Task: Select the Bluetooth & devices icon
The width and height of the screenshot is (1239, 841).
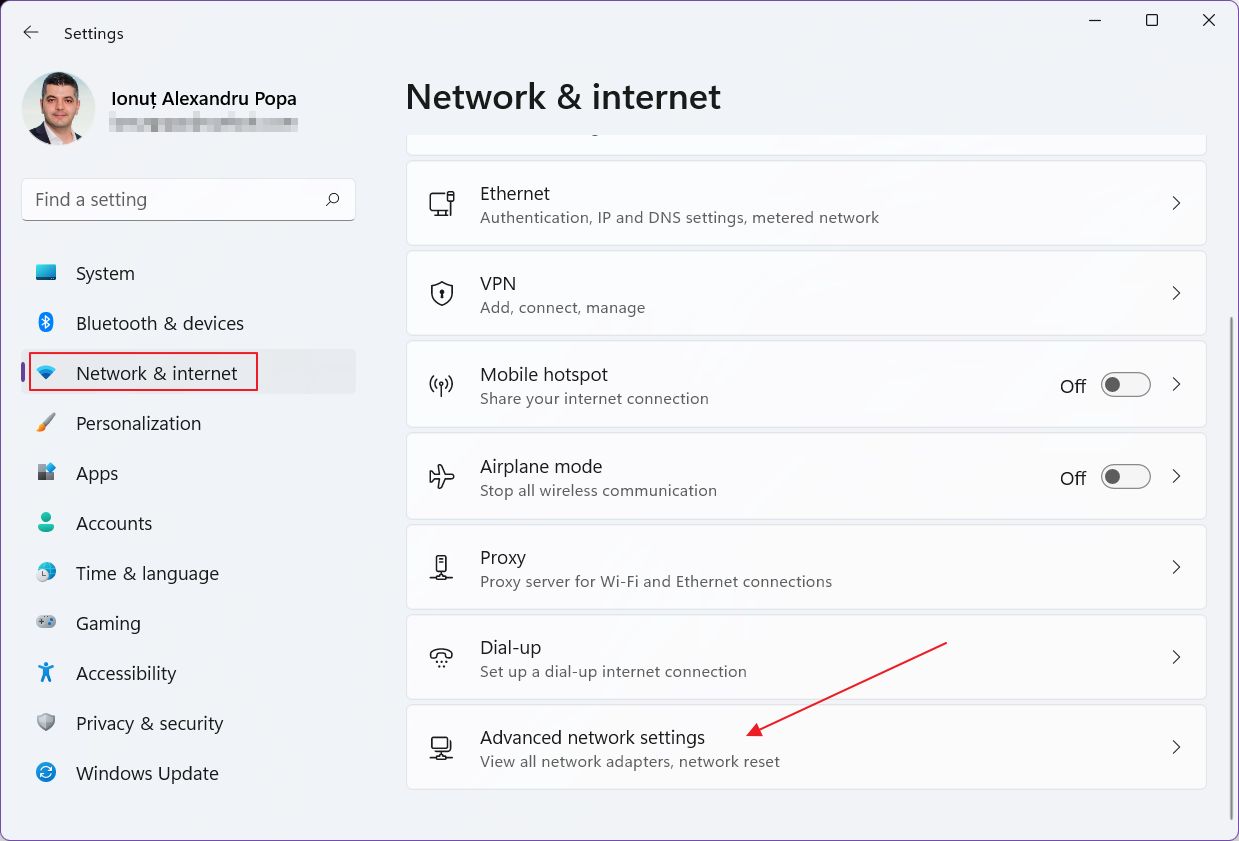Action: coord(46,323)
